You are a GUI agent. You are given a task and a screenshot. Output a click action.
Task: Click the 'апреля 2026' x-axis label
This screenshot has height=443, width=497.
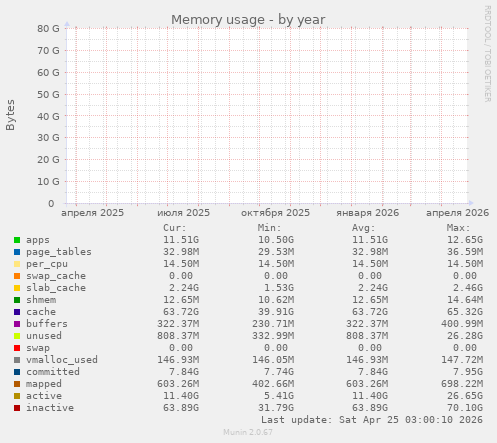pyautogui.click(x=457, y=213)
